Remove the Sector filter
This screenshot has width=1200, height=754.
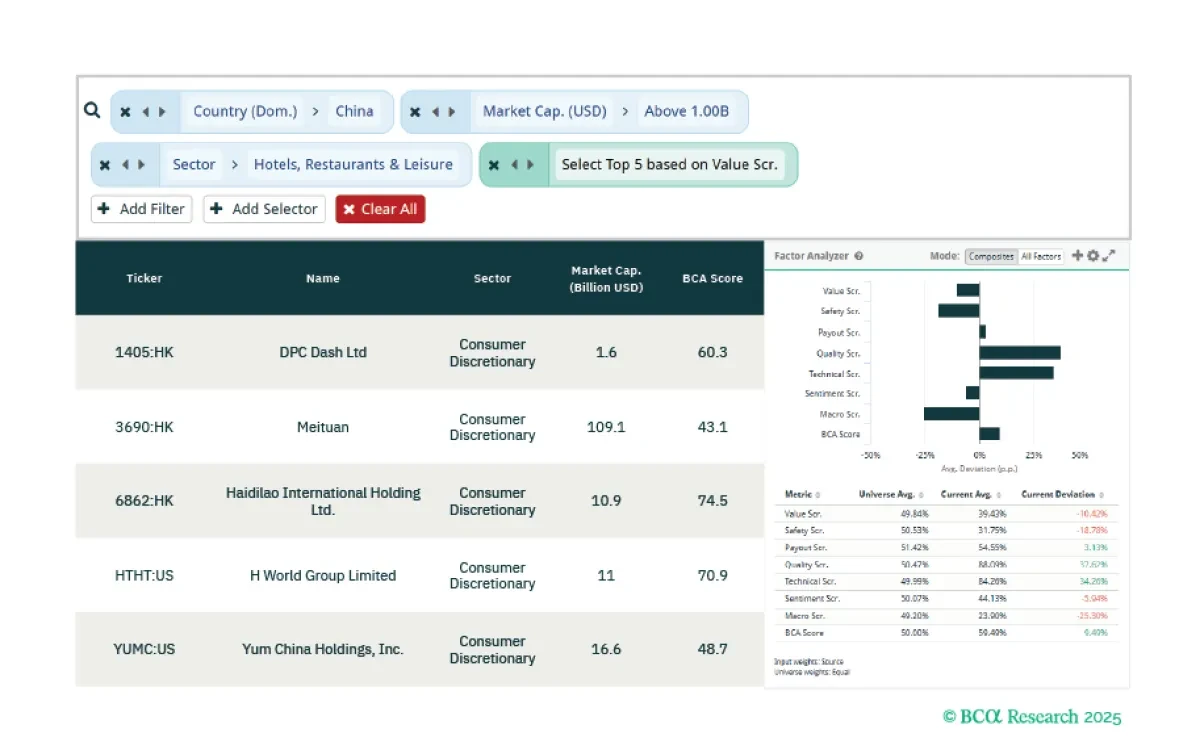point(105,165)
